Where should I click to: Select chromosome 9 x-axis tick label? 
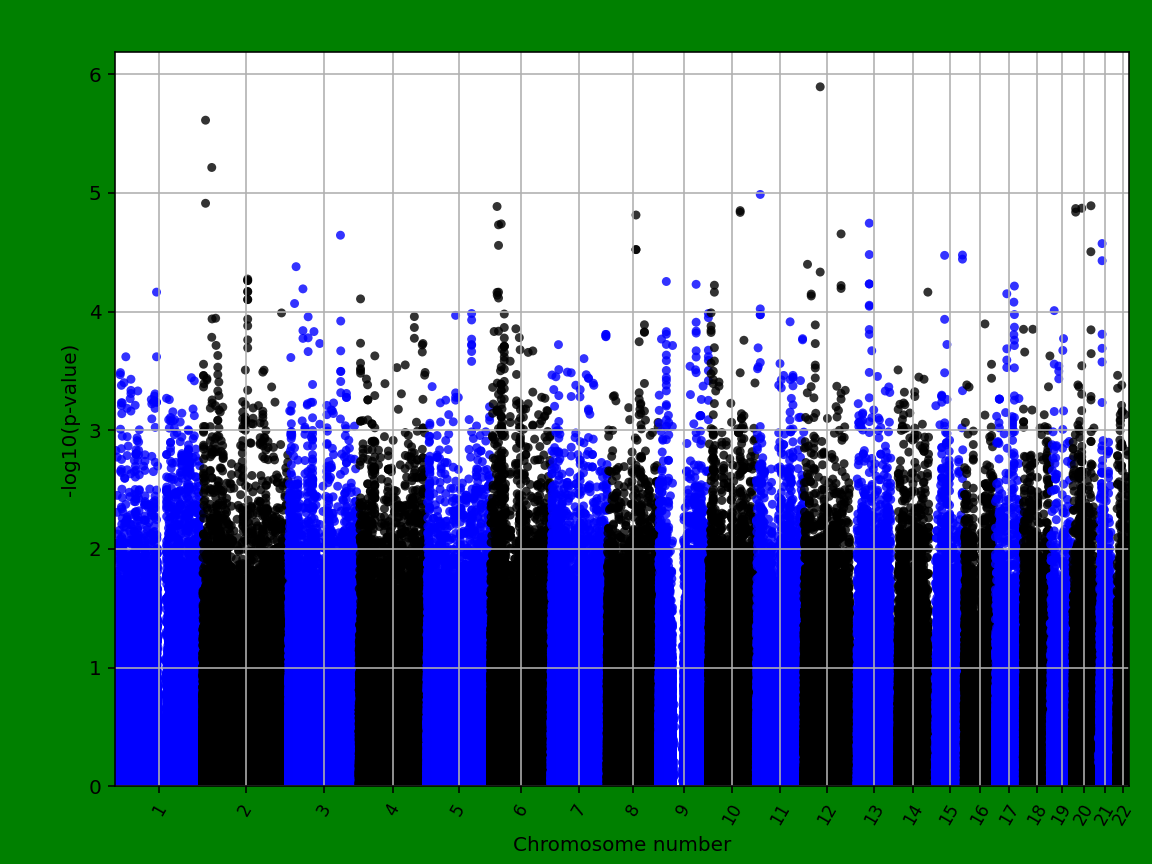click(683, 808)
